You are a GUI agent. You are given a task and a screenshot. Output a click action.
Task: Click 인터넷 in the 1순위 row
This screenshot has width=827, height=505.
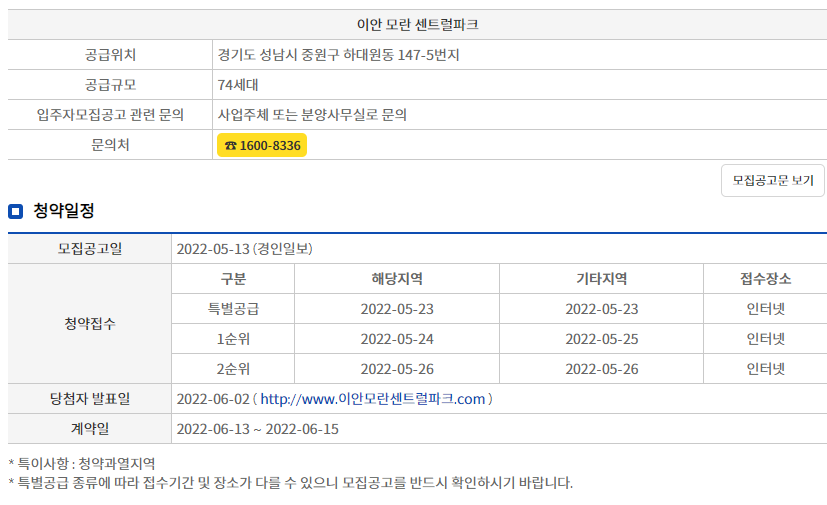(765, 339)
